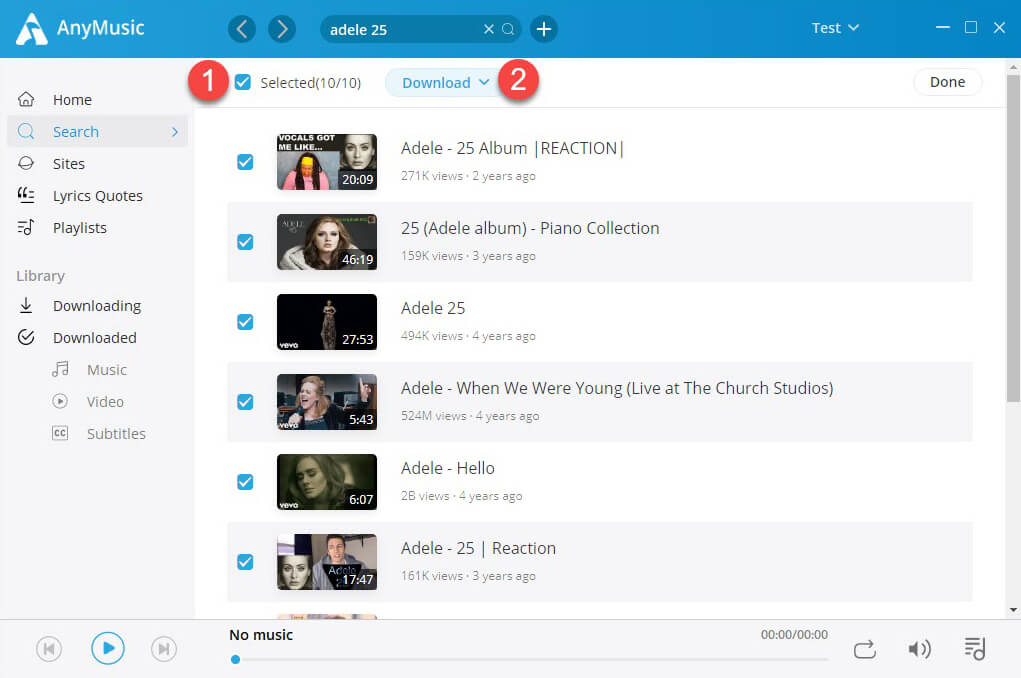Click the AnyMusic logo icon
This screenshot has width=1021, height=678.
coord(31,29)
